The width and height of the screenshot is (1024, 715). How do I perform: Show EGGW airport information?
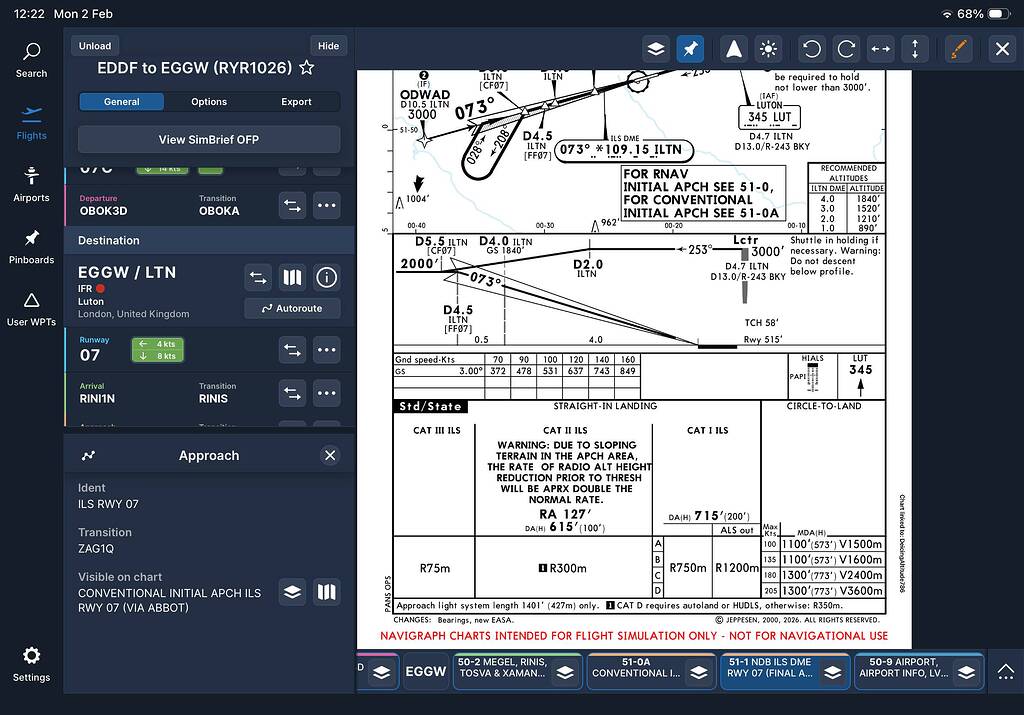(x=327, y=278)
